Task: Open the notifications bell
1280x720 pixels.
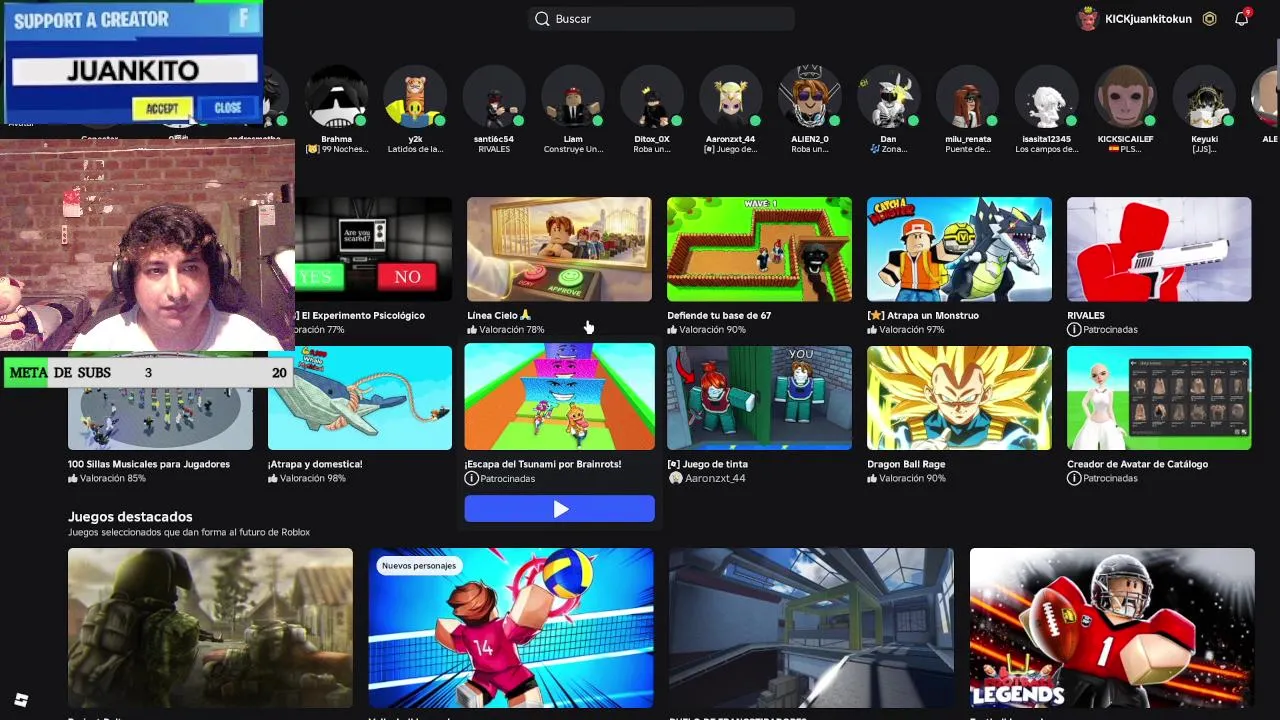Action: point(1242,19)
